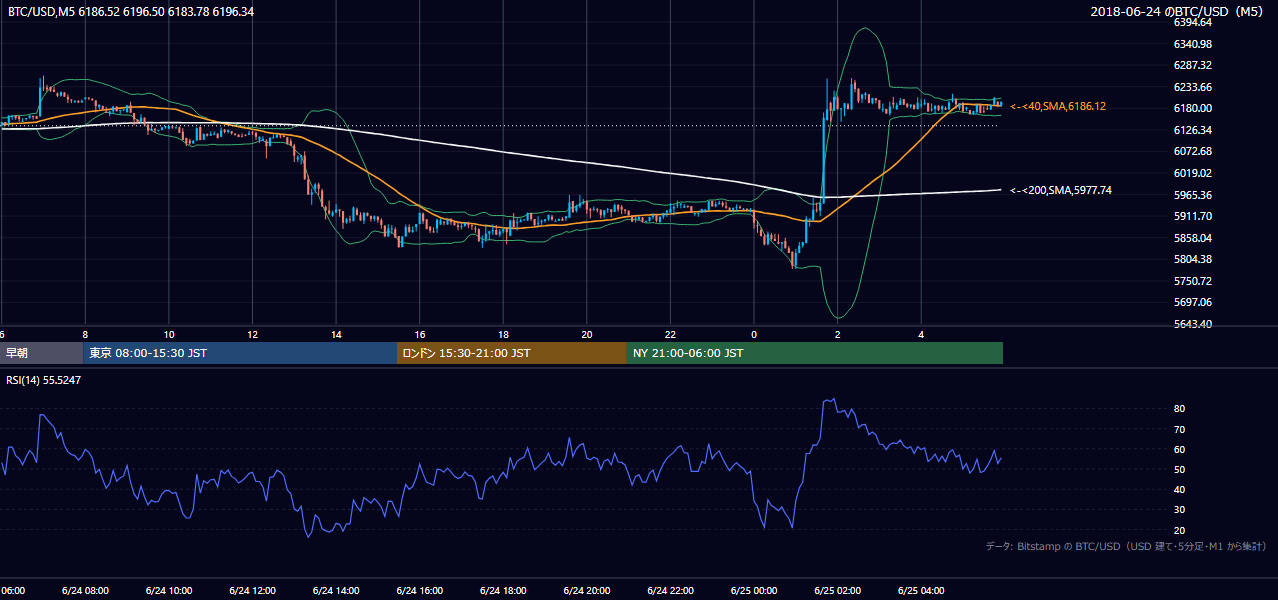Click the 6/24 08:00 time label

coord(85,591)
